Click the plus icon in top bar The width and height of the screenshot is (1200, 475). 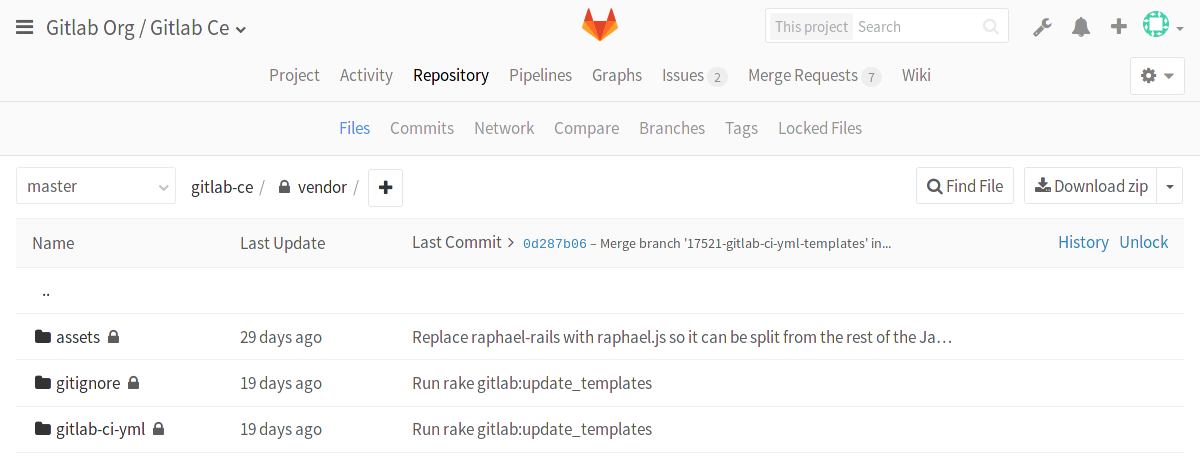pos(1119,27)
